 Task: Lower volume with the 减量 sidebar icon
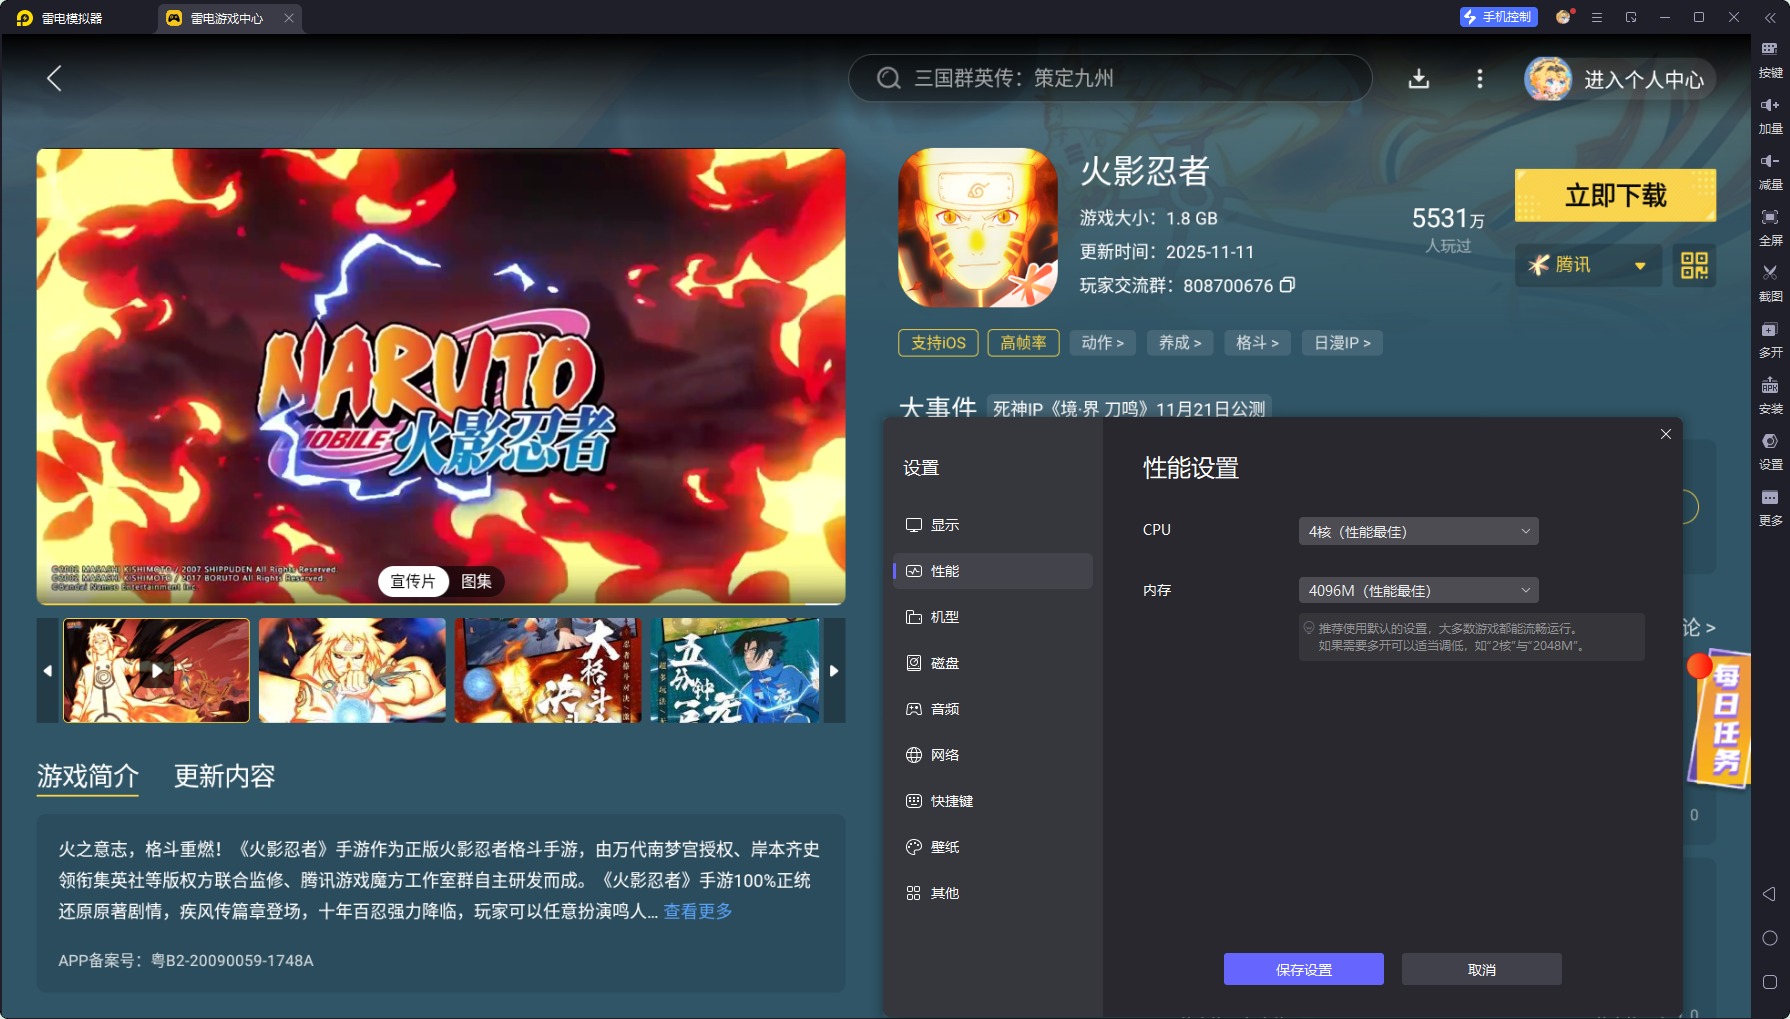1770,172
